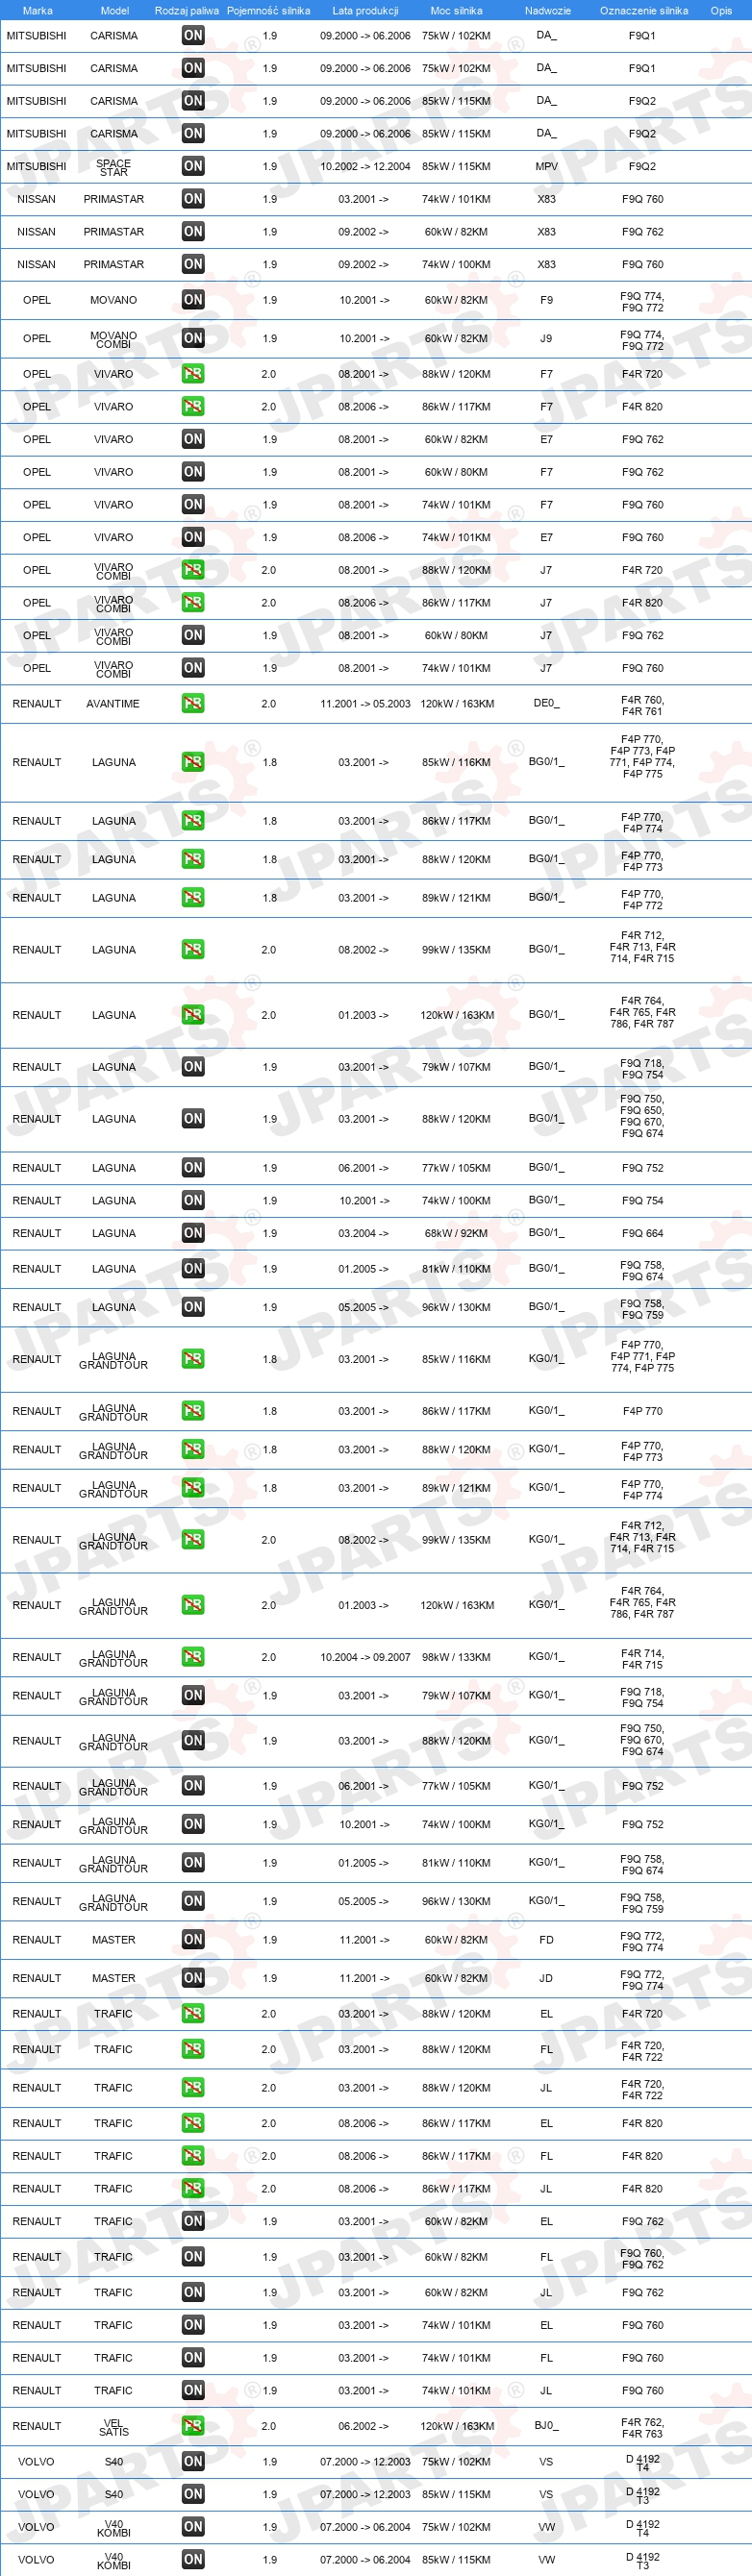Click the DE0_ body code cell
Image resolution: width=752 pixels, height=2576 pixels.
point(546,703)
